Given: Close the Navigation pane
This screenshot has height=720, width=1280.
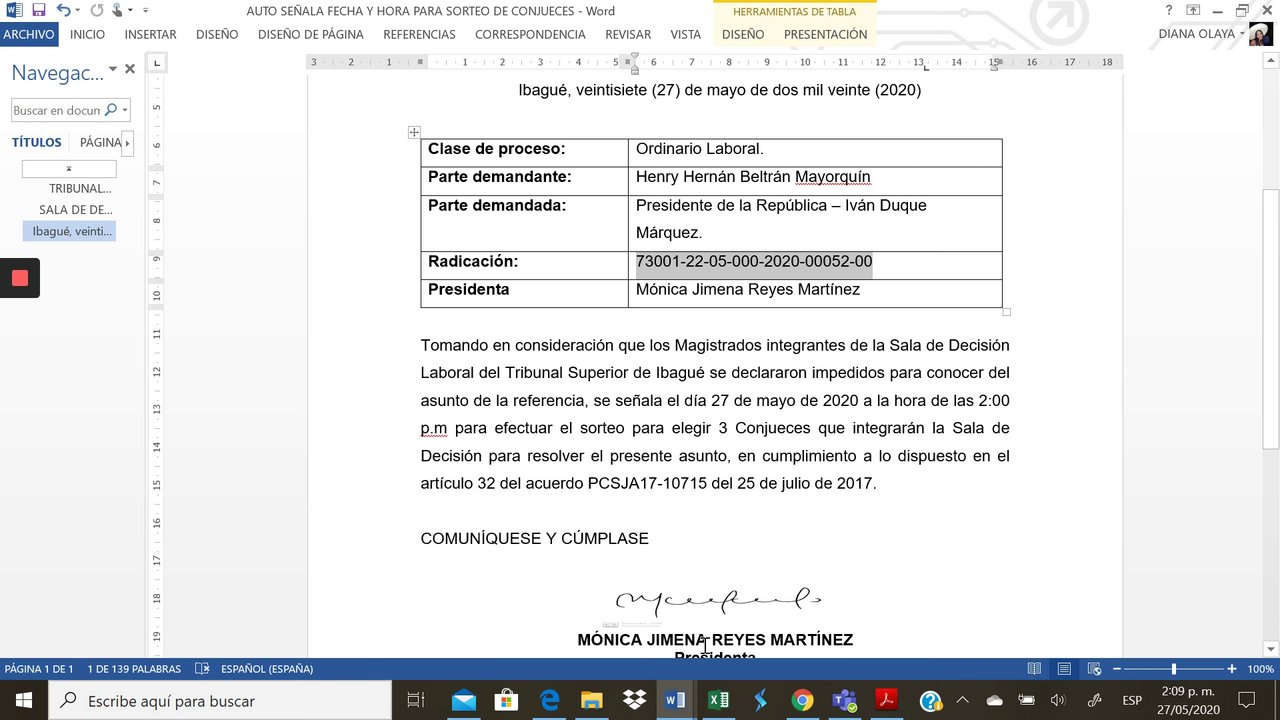Looking at the screenshot, I should click(x=130, y=69).
